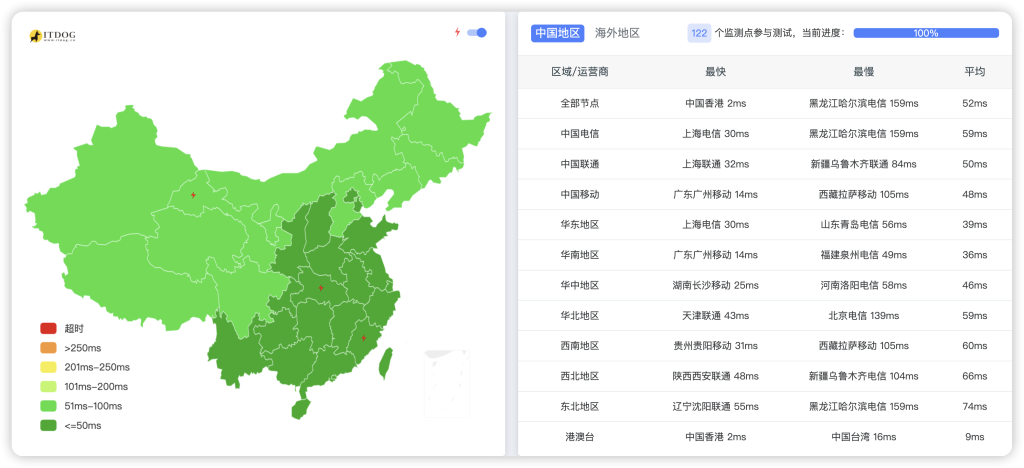
Task: Click 福建泉州电信 49ms cell
Action: pos(863,255)
